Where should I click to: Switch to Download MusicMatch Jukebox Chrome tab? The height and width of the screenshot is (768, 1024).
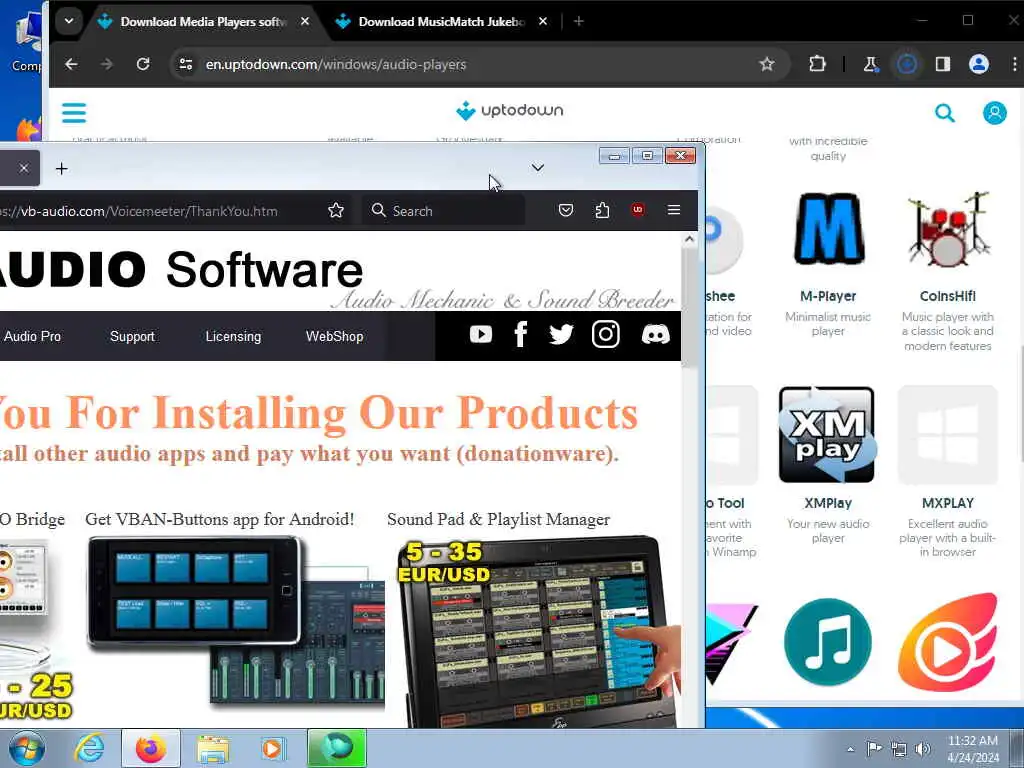pyautogui.click(x=441, y=22)
